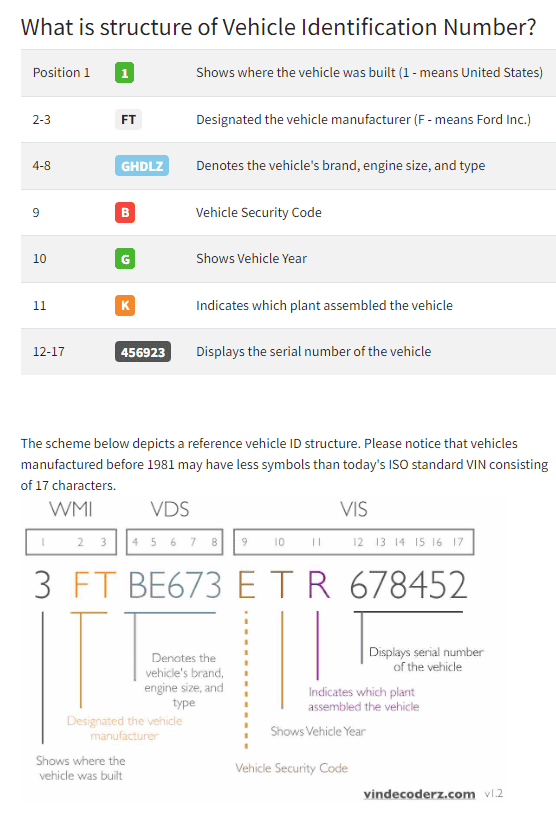
Task: Click the gray 'FT' manufacturer badge
Action: pyautogui.click(x=128, y=120)
